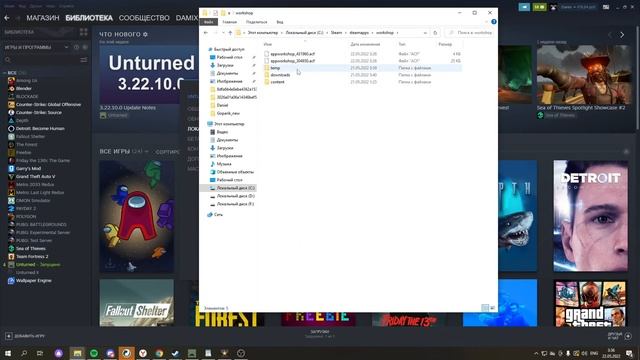
Task: Click steamapps breadcrumb in address bar
Action: (x=359, y=33)
